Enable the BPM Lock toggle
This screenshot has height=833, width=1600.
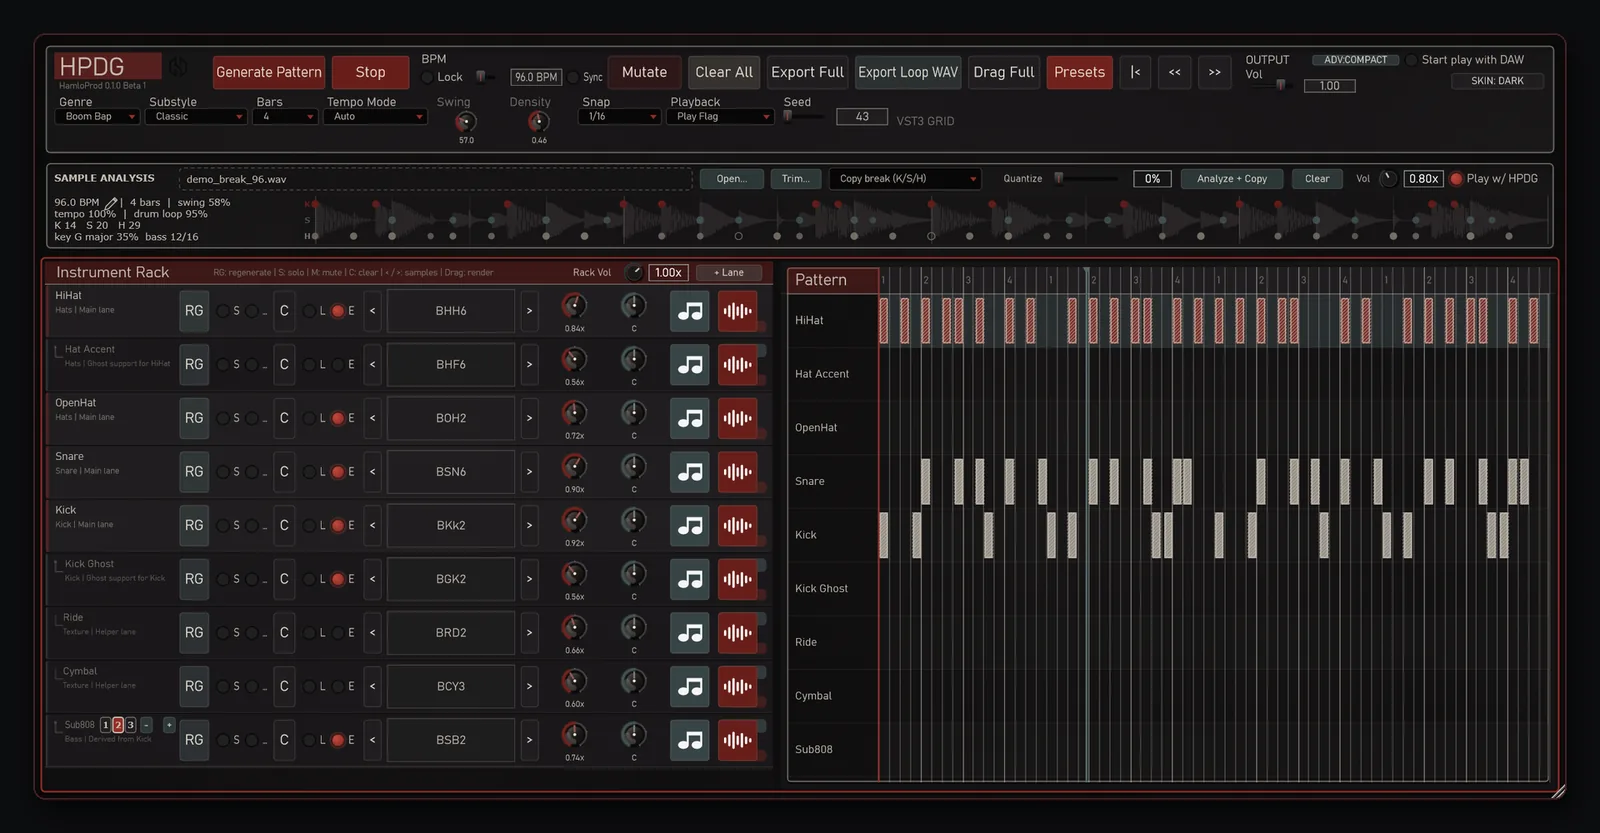[x=428, y=77]
